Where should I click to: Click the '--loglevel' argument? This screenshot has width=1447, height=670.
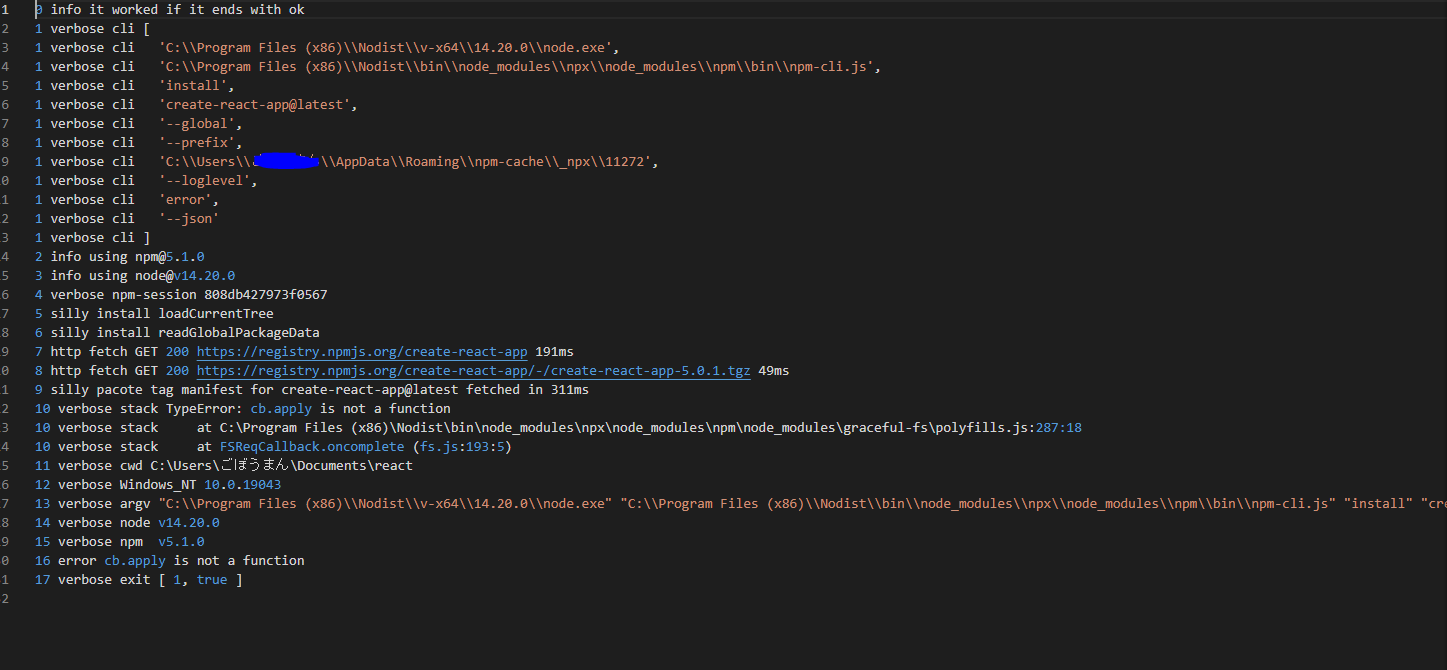pos(208,181)
